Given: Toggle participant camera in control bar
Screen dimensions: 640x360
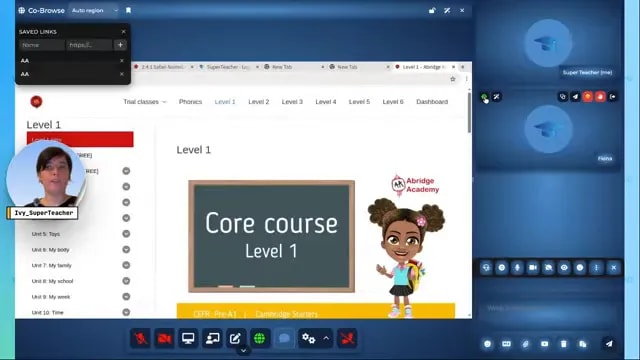Looking at the screenshot, I should (x=533, y=268).
